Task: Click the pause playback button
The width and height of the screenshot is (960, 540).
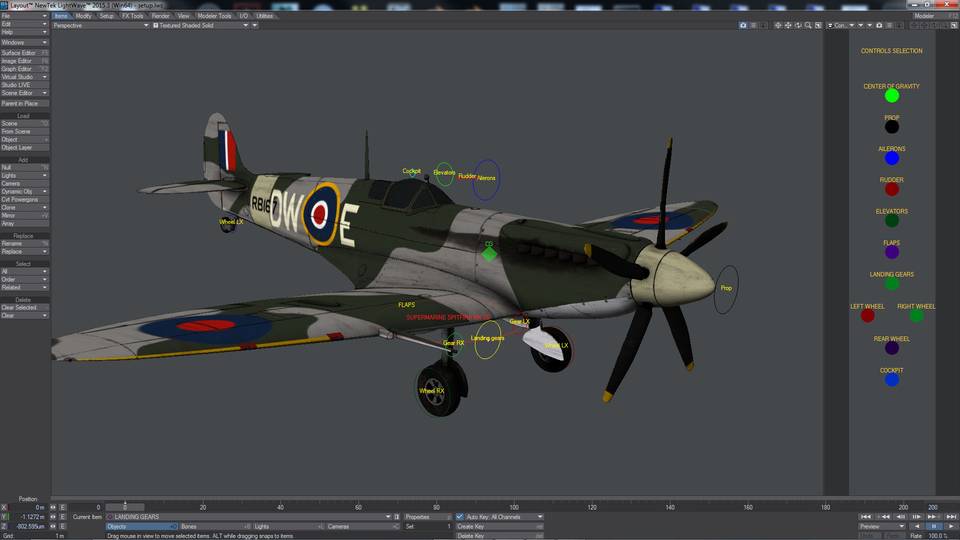Action: click(x=934, y=526)
